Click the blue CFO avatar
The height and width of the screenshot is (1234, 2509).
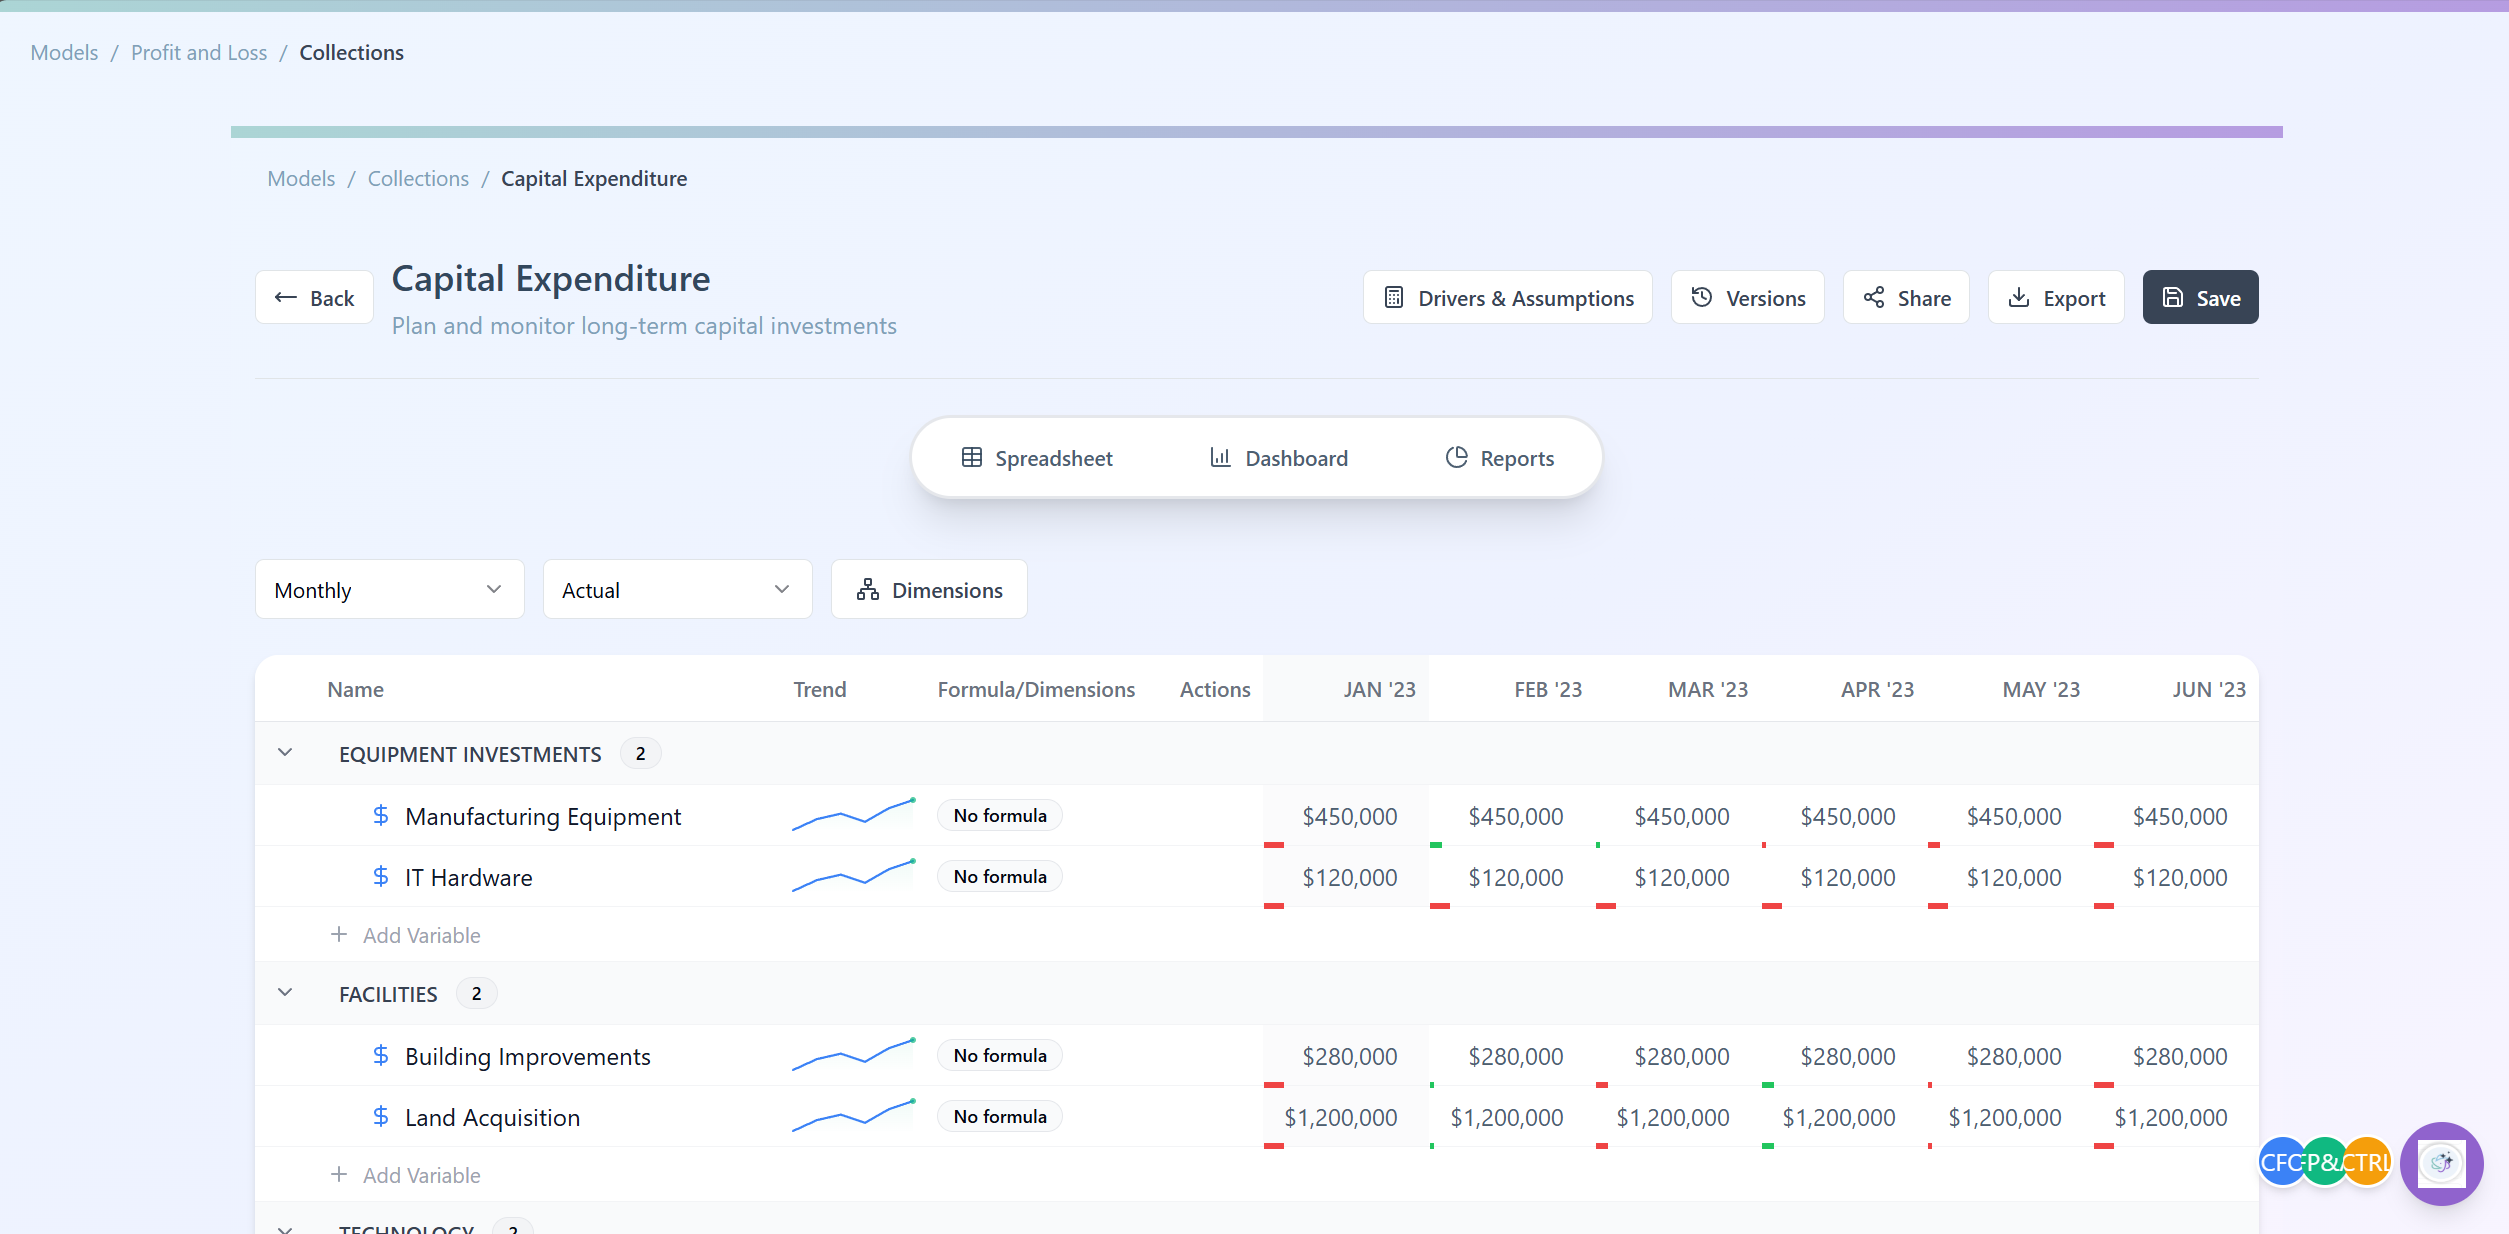[x=2280, y=1162]
